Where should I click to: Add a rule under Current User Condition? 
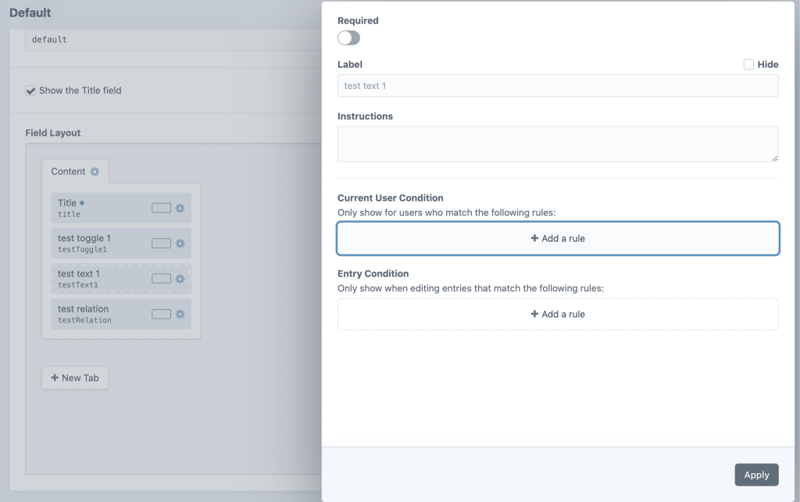pyautogui.click(x=557, y=238)
